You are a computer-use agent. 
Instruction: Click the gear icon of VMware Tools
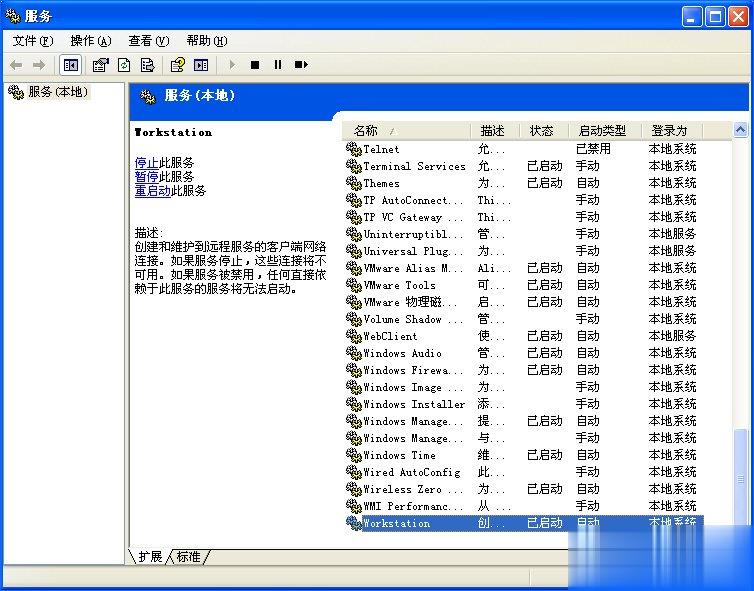tap(354, 285)
